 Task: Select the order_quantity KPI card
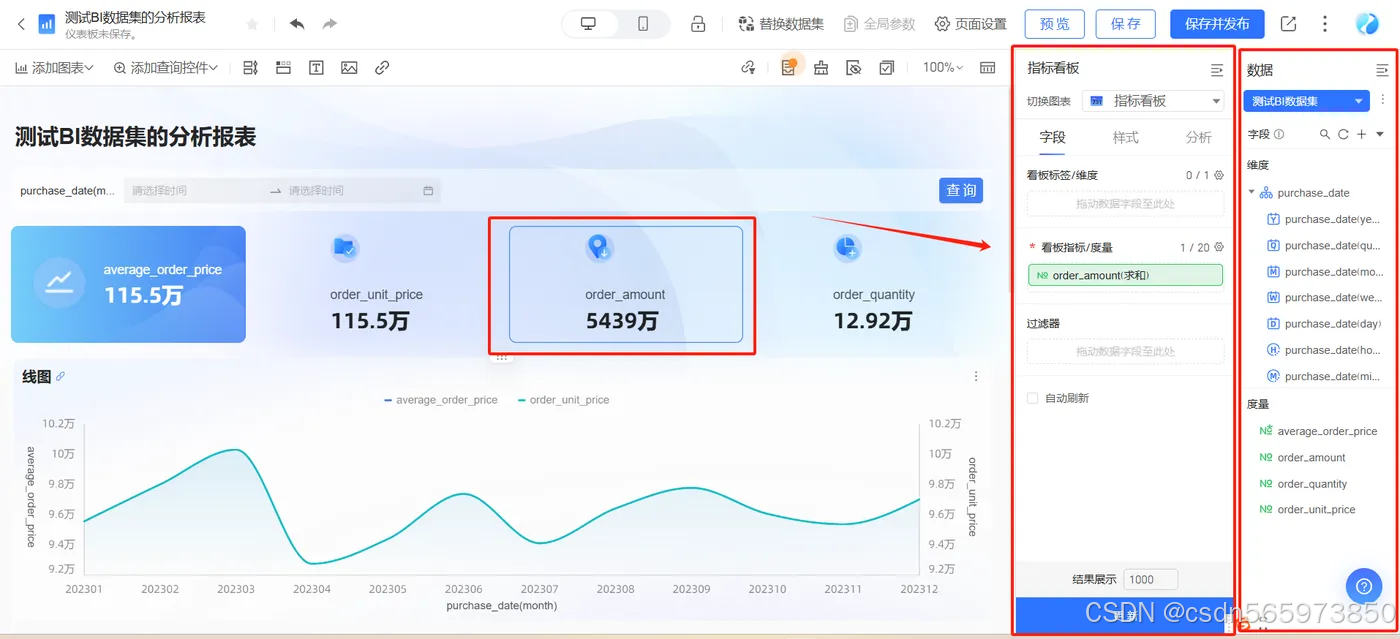coord(873,284)
